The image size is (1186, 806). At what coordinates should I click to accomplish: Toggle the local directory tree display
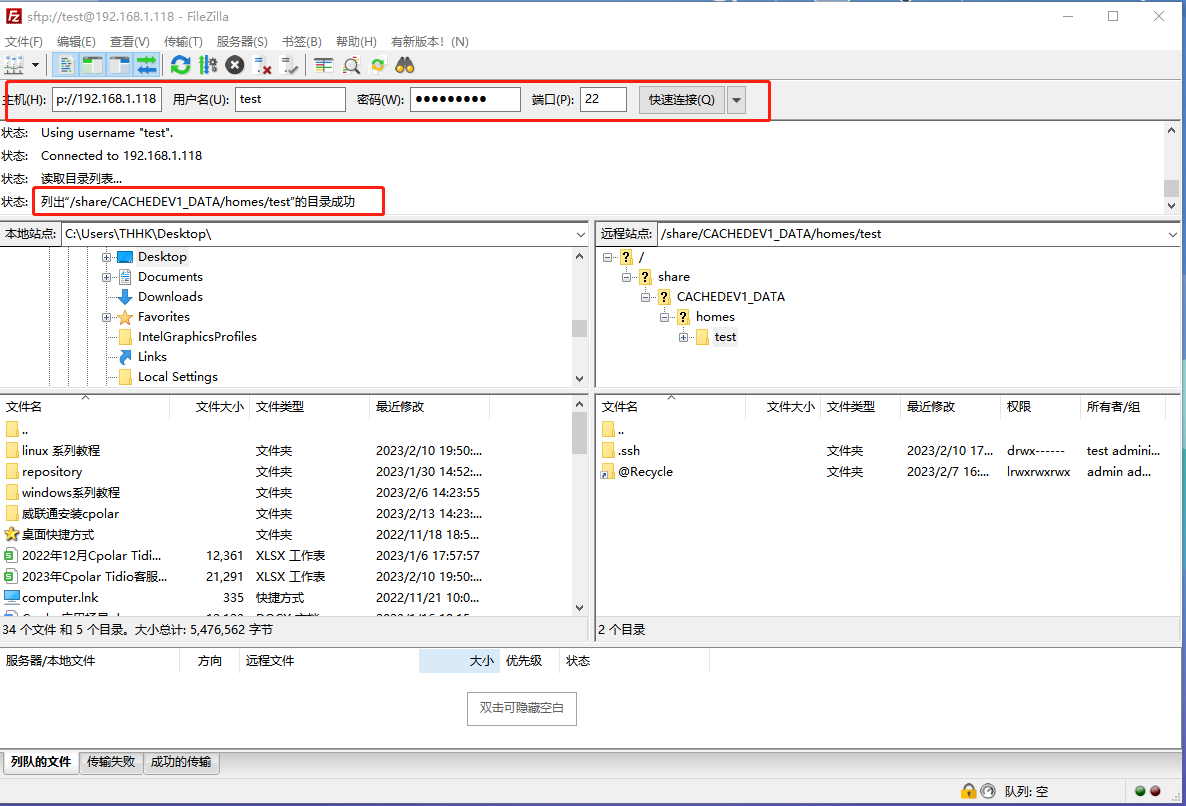coord(92,65)
